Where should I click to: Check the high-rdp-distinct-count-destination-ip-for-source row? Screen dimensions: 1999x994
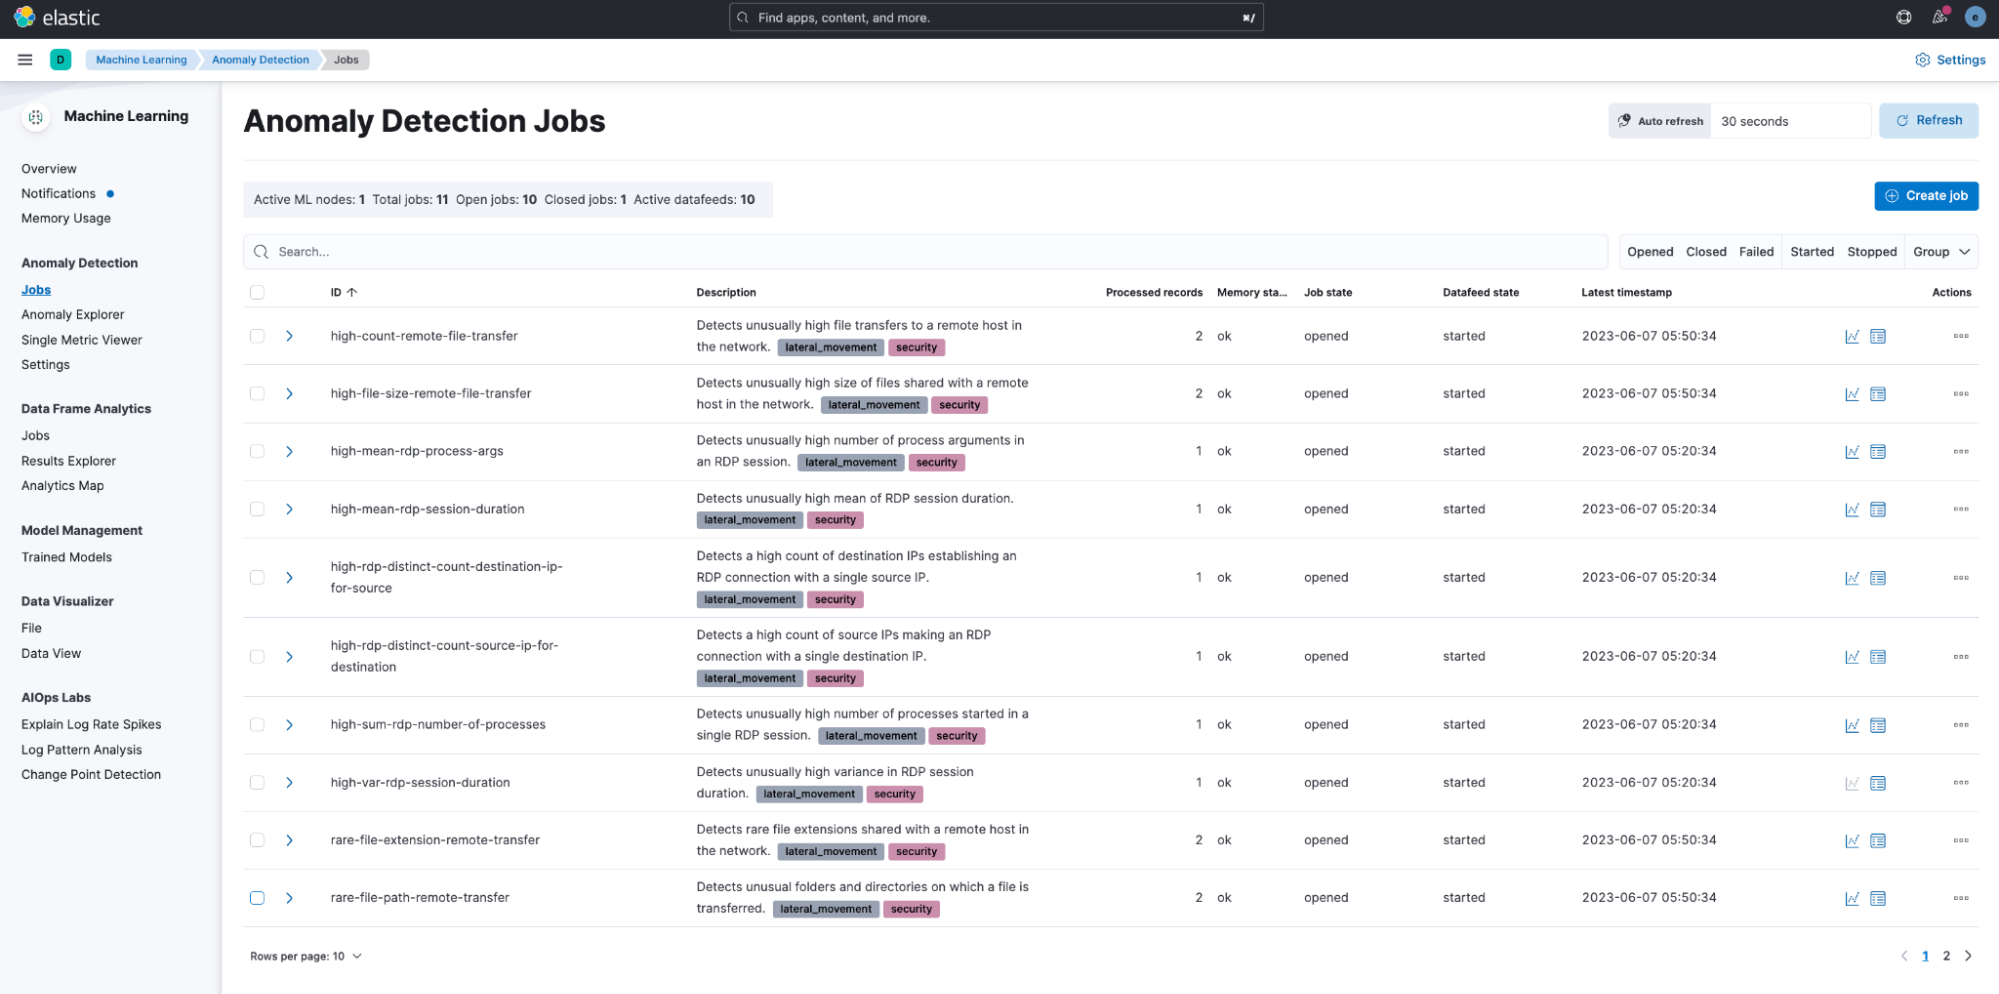[257, 578]
